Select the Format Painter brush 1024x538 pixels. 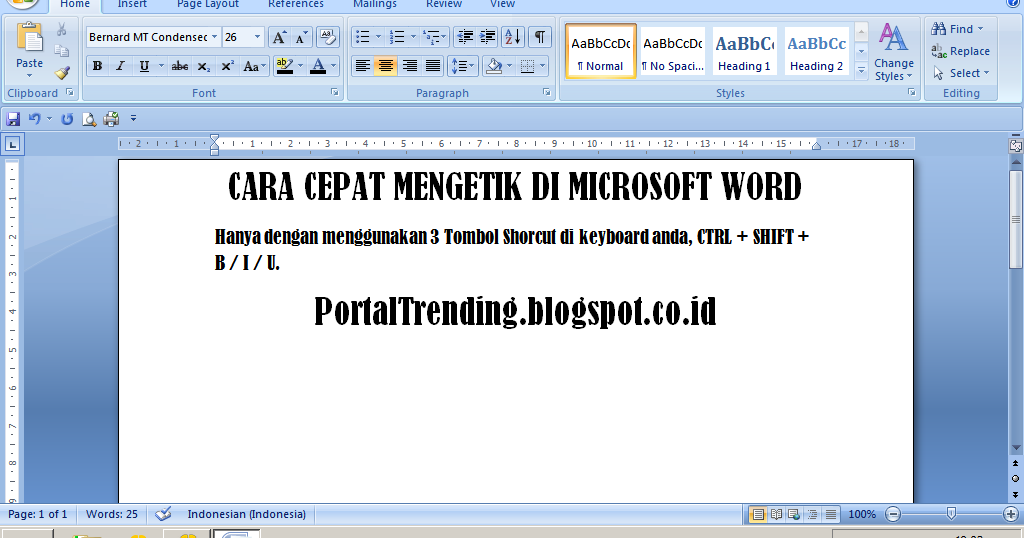click(x=62, y=72)
